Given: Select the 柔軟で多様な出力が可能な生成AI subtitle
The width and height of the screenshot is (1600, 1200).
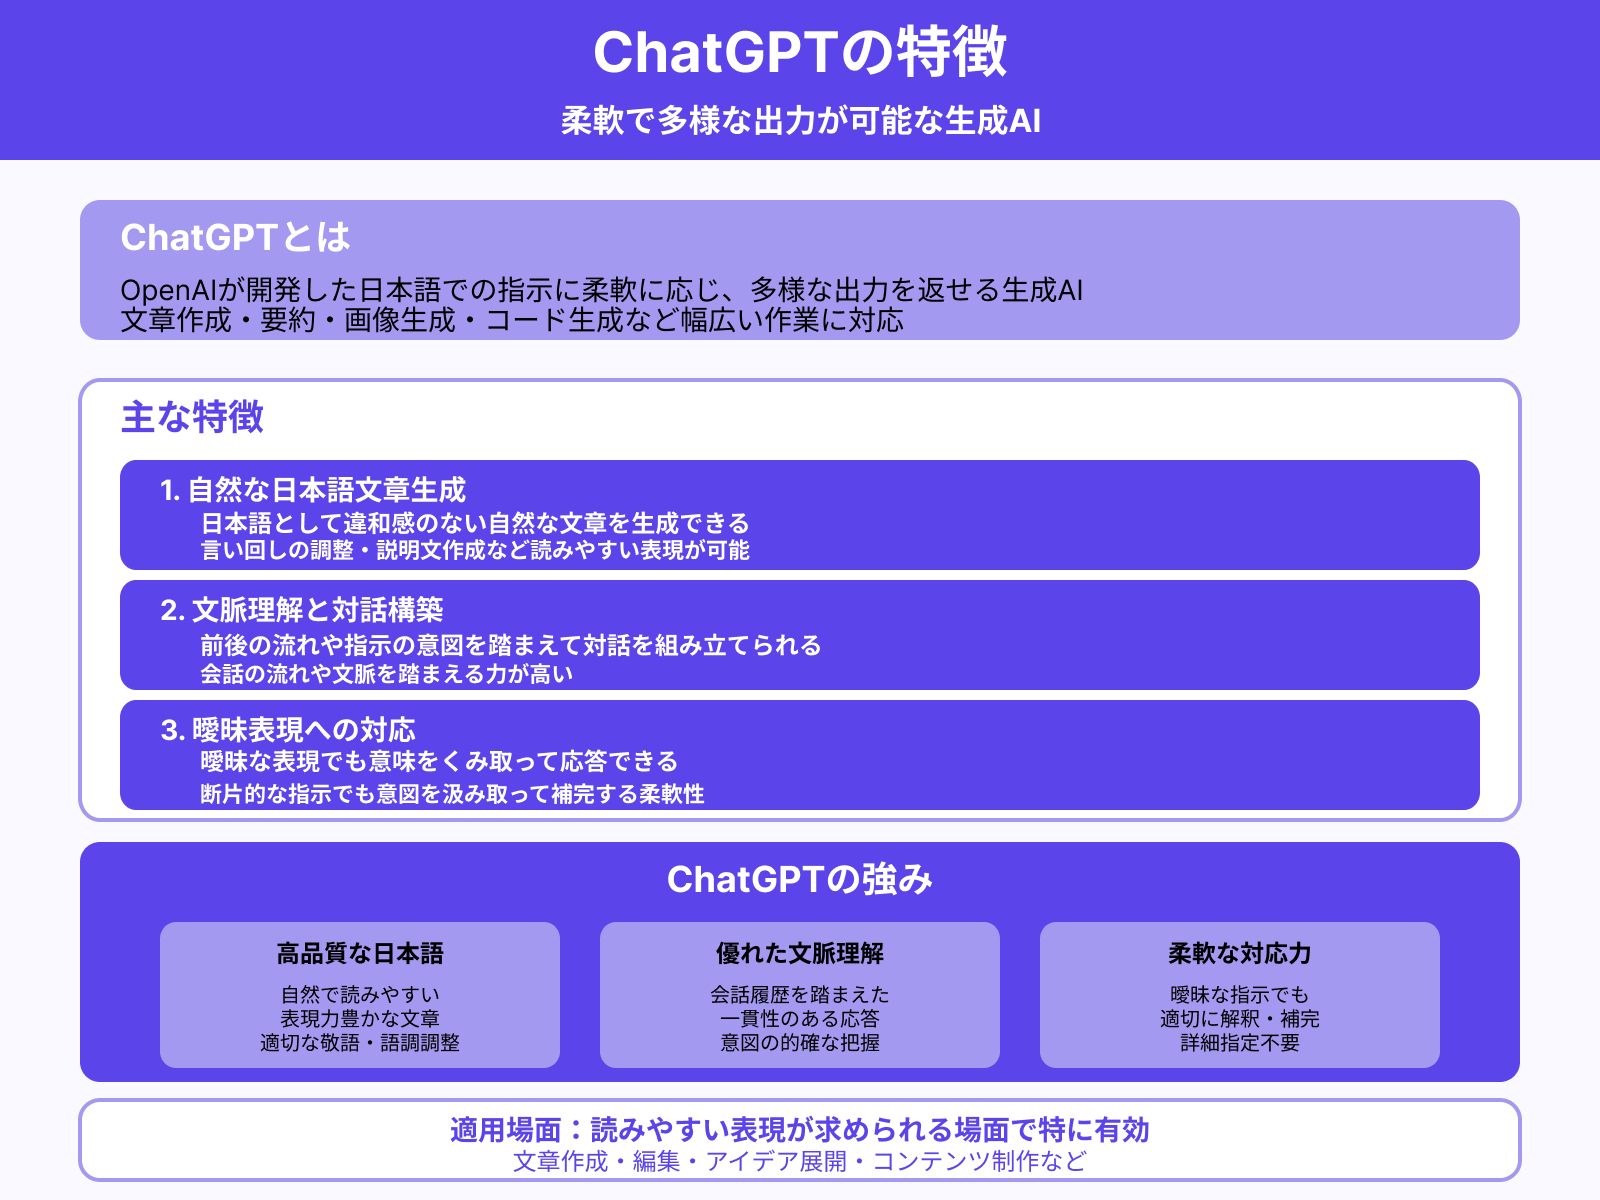Looking at the screenshot, I should (800, 120).
